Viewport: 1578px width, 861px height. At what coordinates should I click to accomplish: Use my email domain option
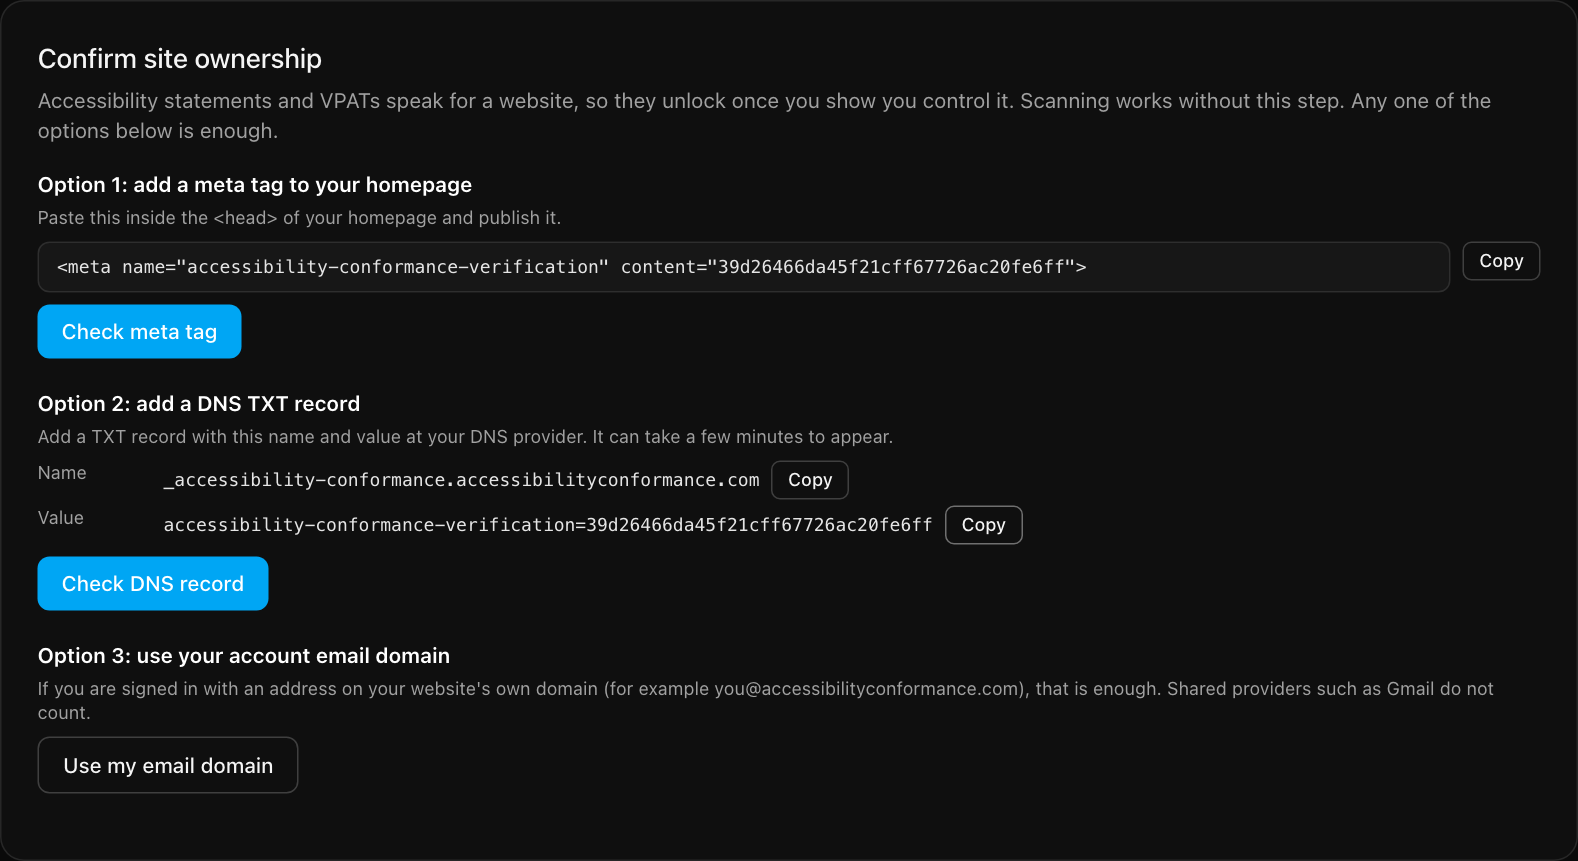pos(168,766)
